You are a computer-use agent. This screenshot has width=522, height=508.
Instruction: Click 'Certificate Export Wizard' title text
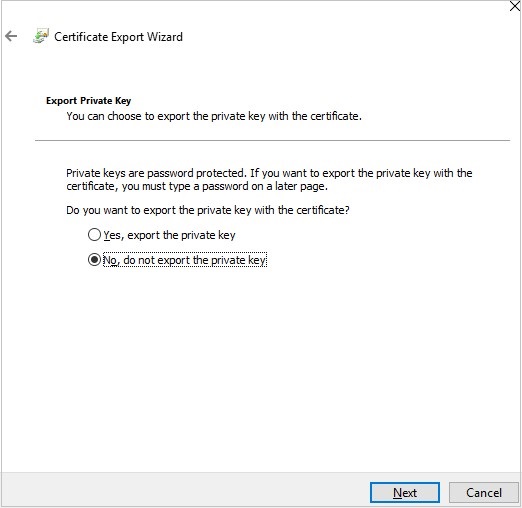[118, 37]
